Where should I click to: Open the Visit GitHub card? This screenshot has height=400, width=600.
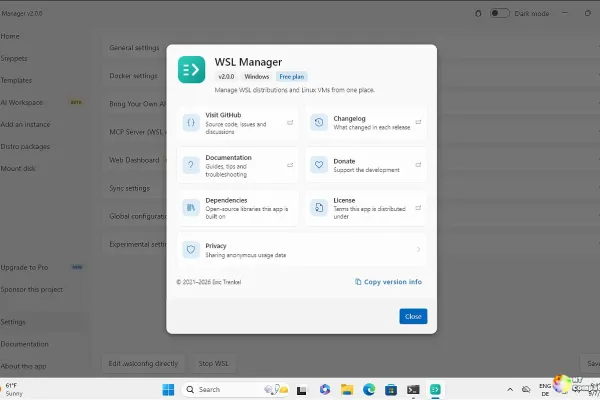(238, 123)
